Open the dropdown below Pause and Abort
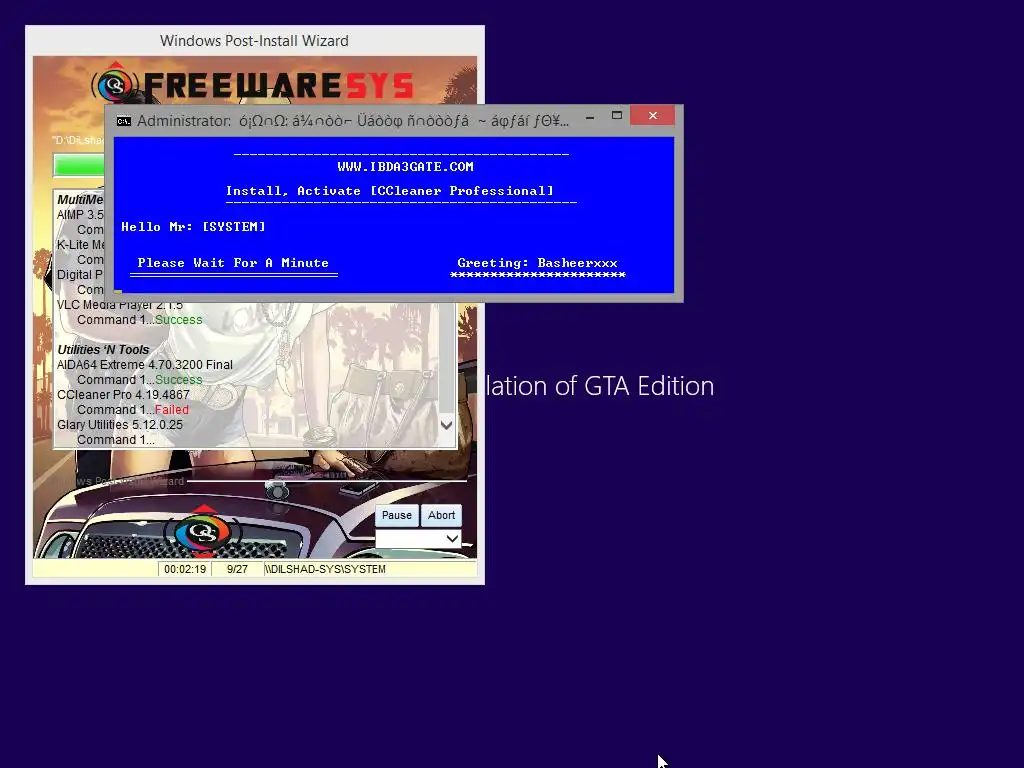This screenshot has width=1024, height=768. click(x=419, y=539)
